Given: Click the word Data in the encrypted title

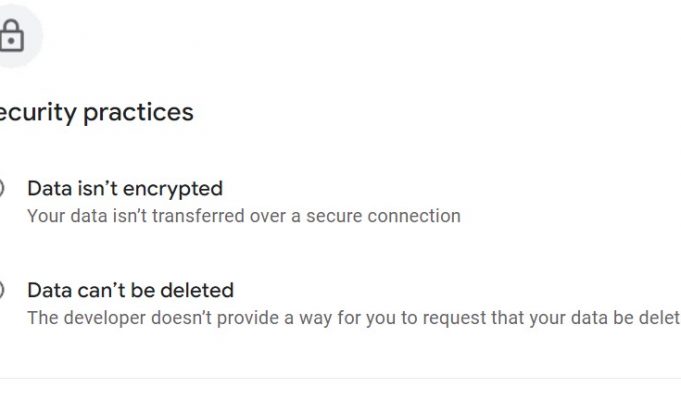Looking at the screenshot, I should (50, 189).
